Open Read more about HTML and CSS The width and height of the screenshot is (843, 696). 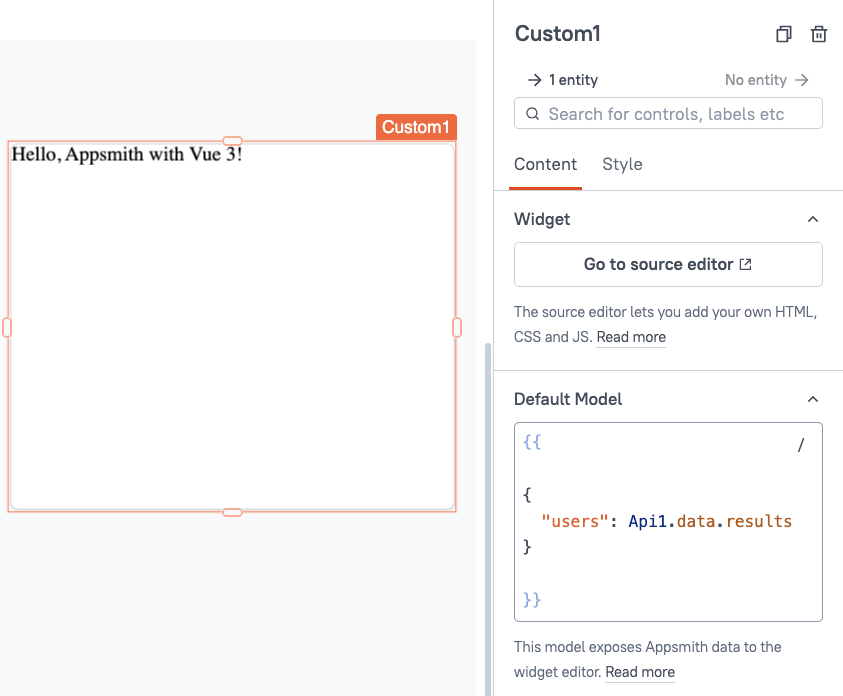tap(630, 337)
